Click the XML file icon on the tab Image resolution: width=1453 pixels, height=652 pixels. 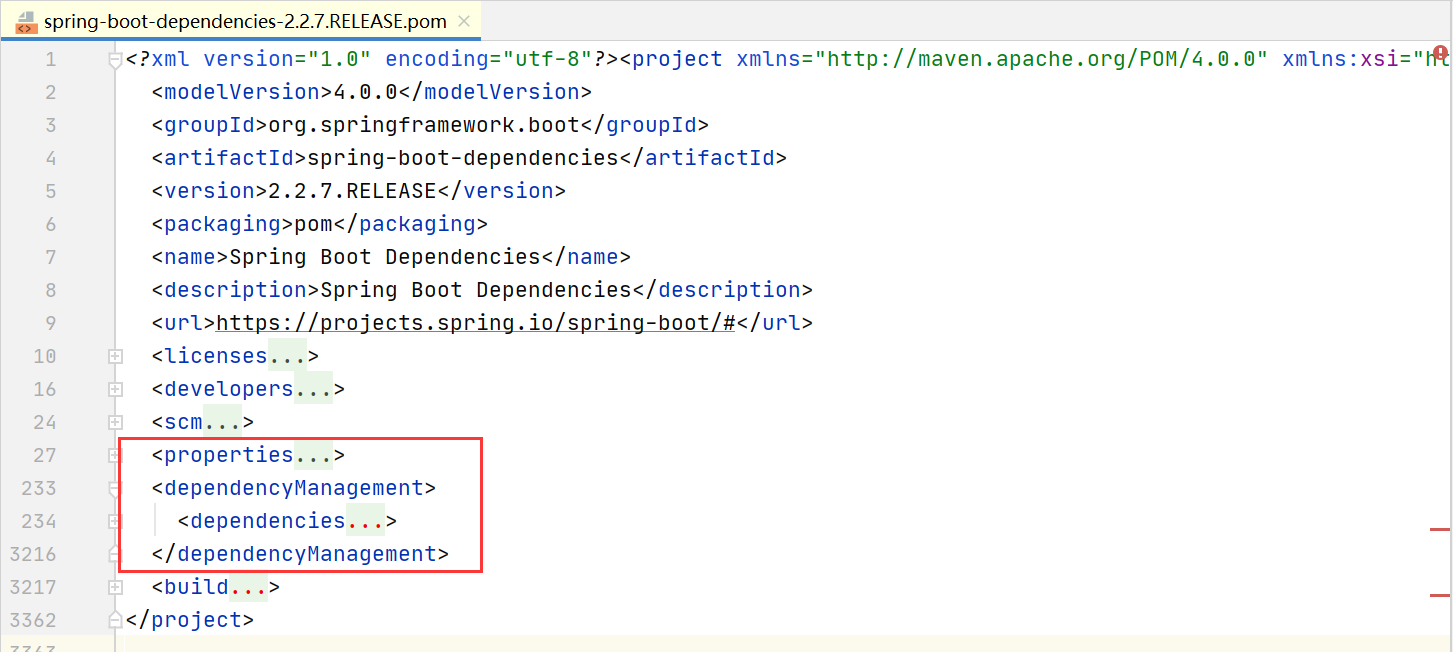(x=27, y=22)
